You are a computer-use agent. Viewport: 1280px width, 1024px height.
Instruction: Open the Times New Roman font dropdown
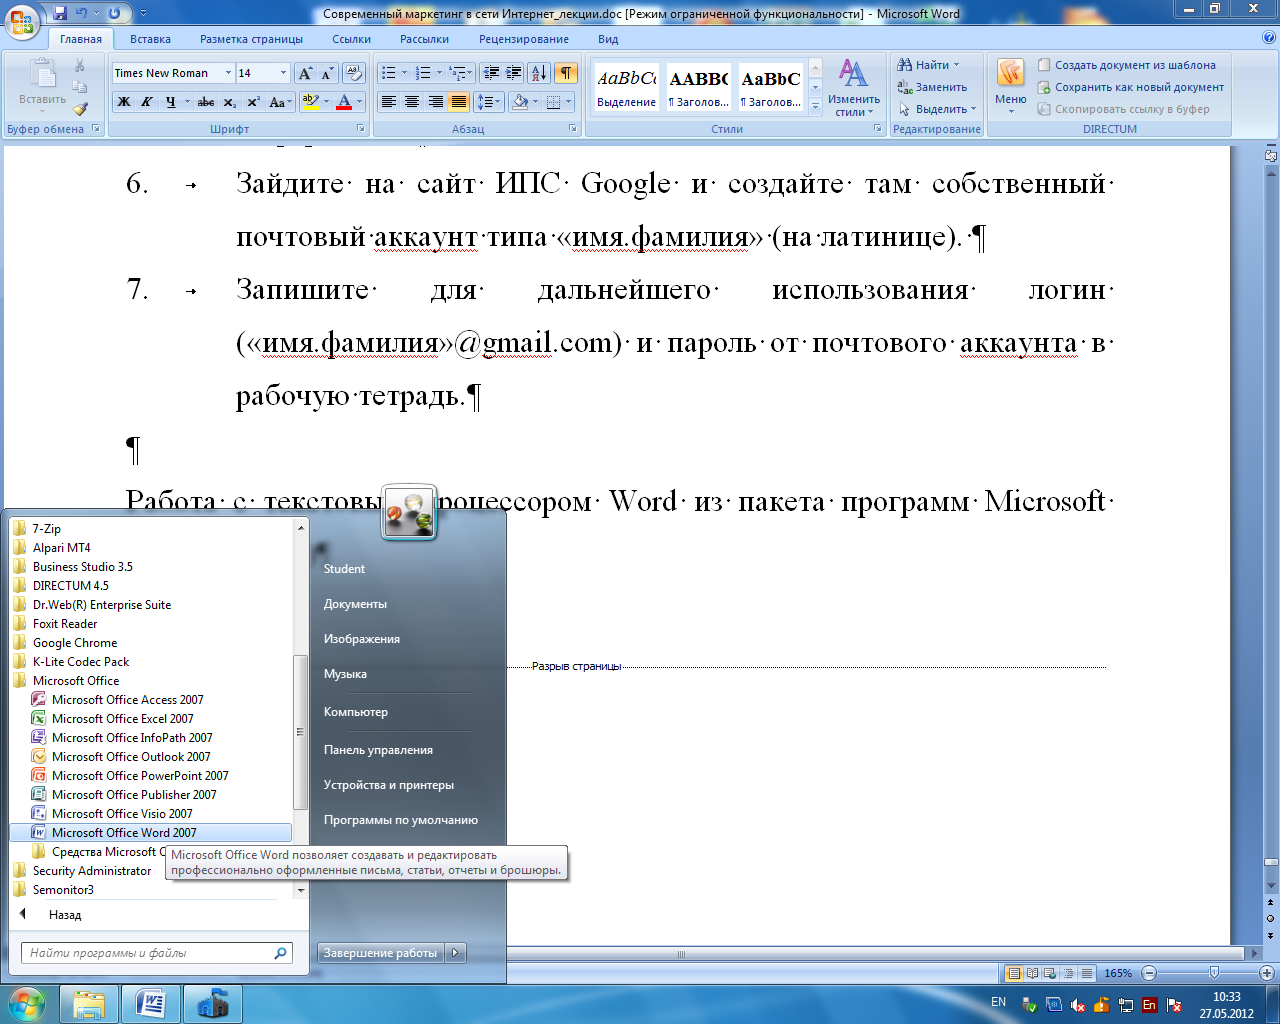click(228, 73)
